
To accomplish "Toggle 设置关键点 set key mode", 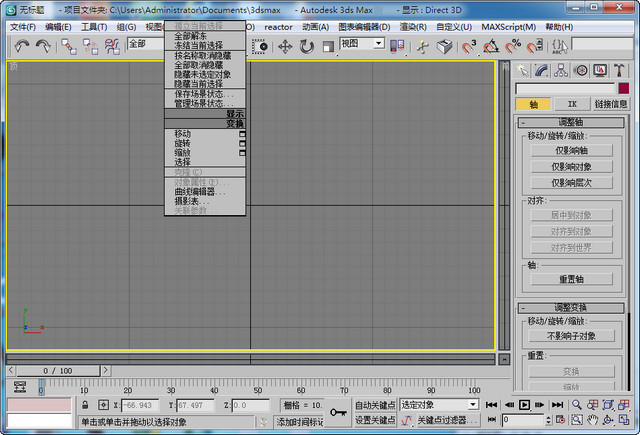I will 374,420.
